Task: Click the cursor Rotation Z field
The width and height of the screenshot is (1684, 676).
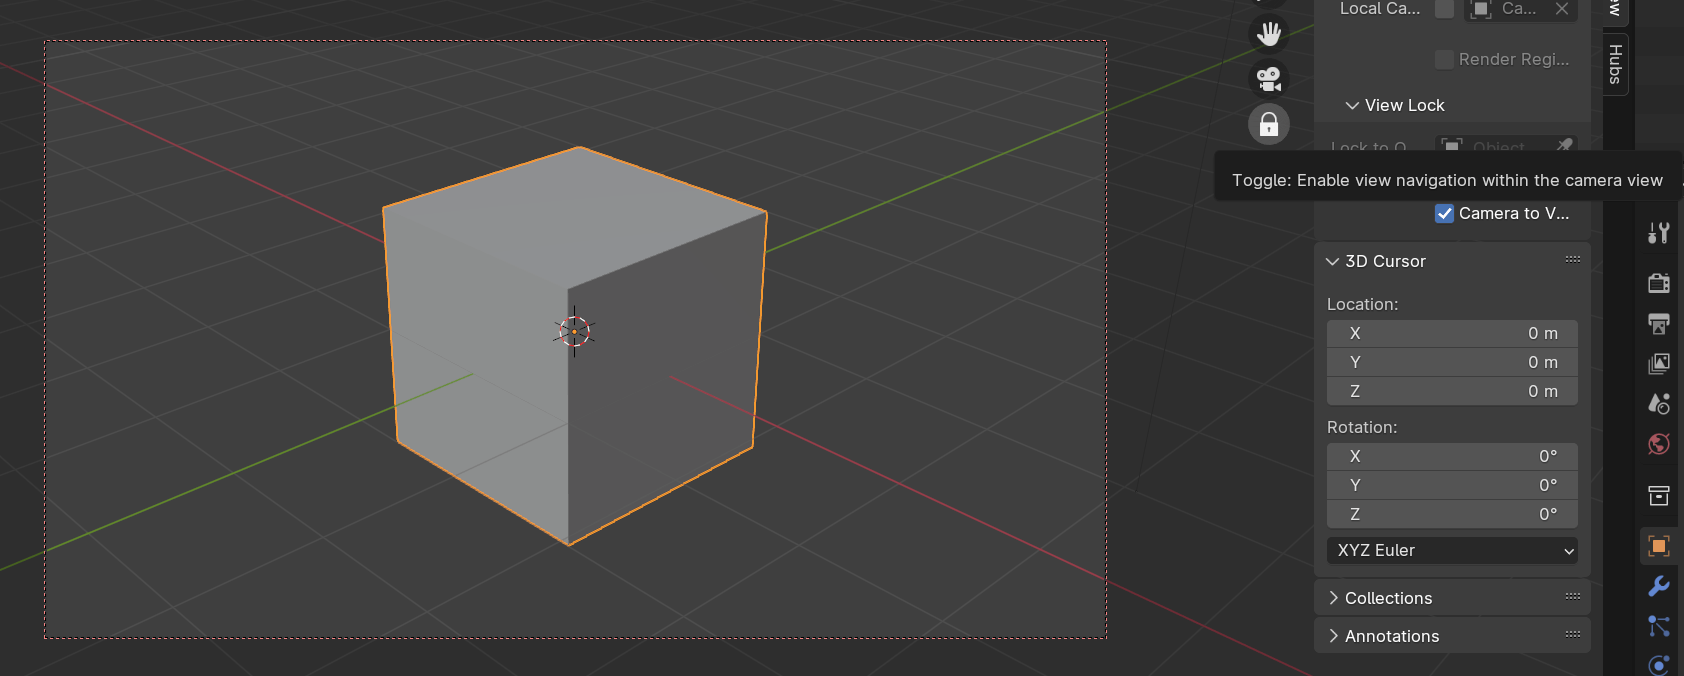Action: (x=1452, y=514)
